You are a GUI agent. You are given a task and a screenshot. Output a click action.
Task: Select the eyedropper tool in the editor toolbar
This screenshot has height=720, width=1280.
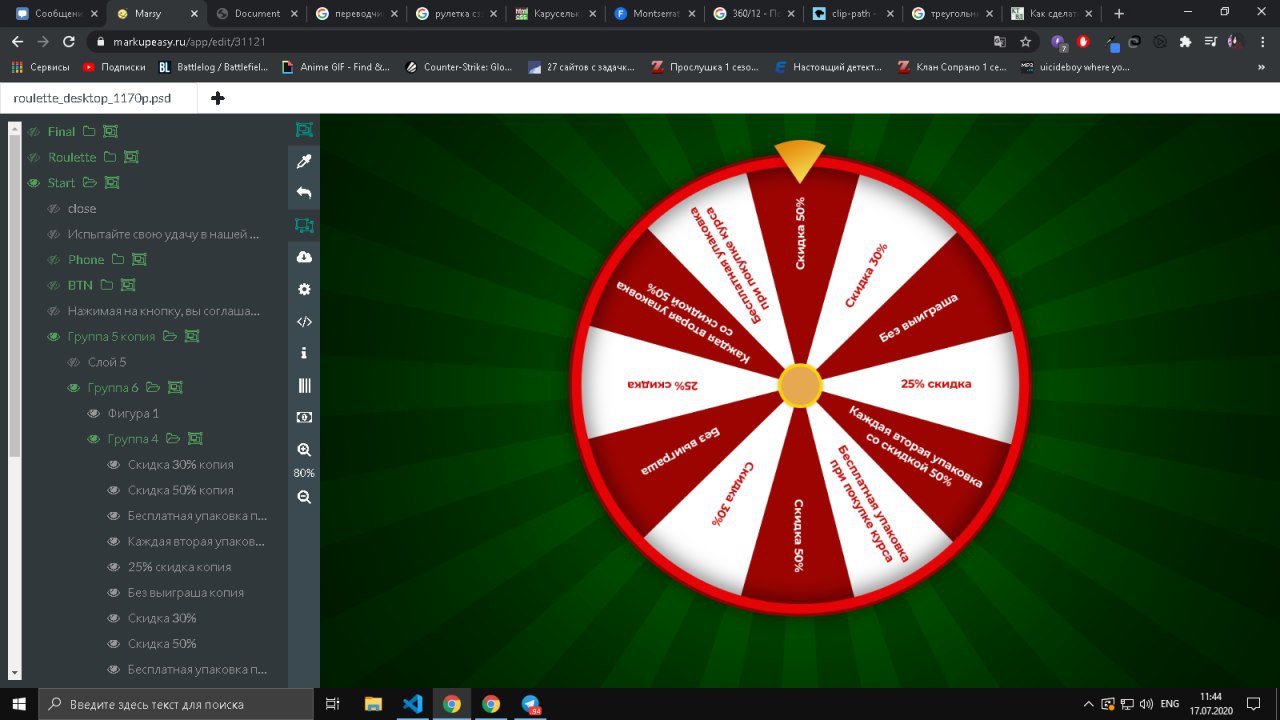point(304,161)
